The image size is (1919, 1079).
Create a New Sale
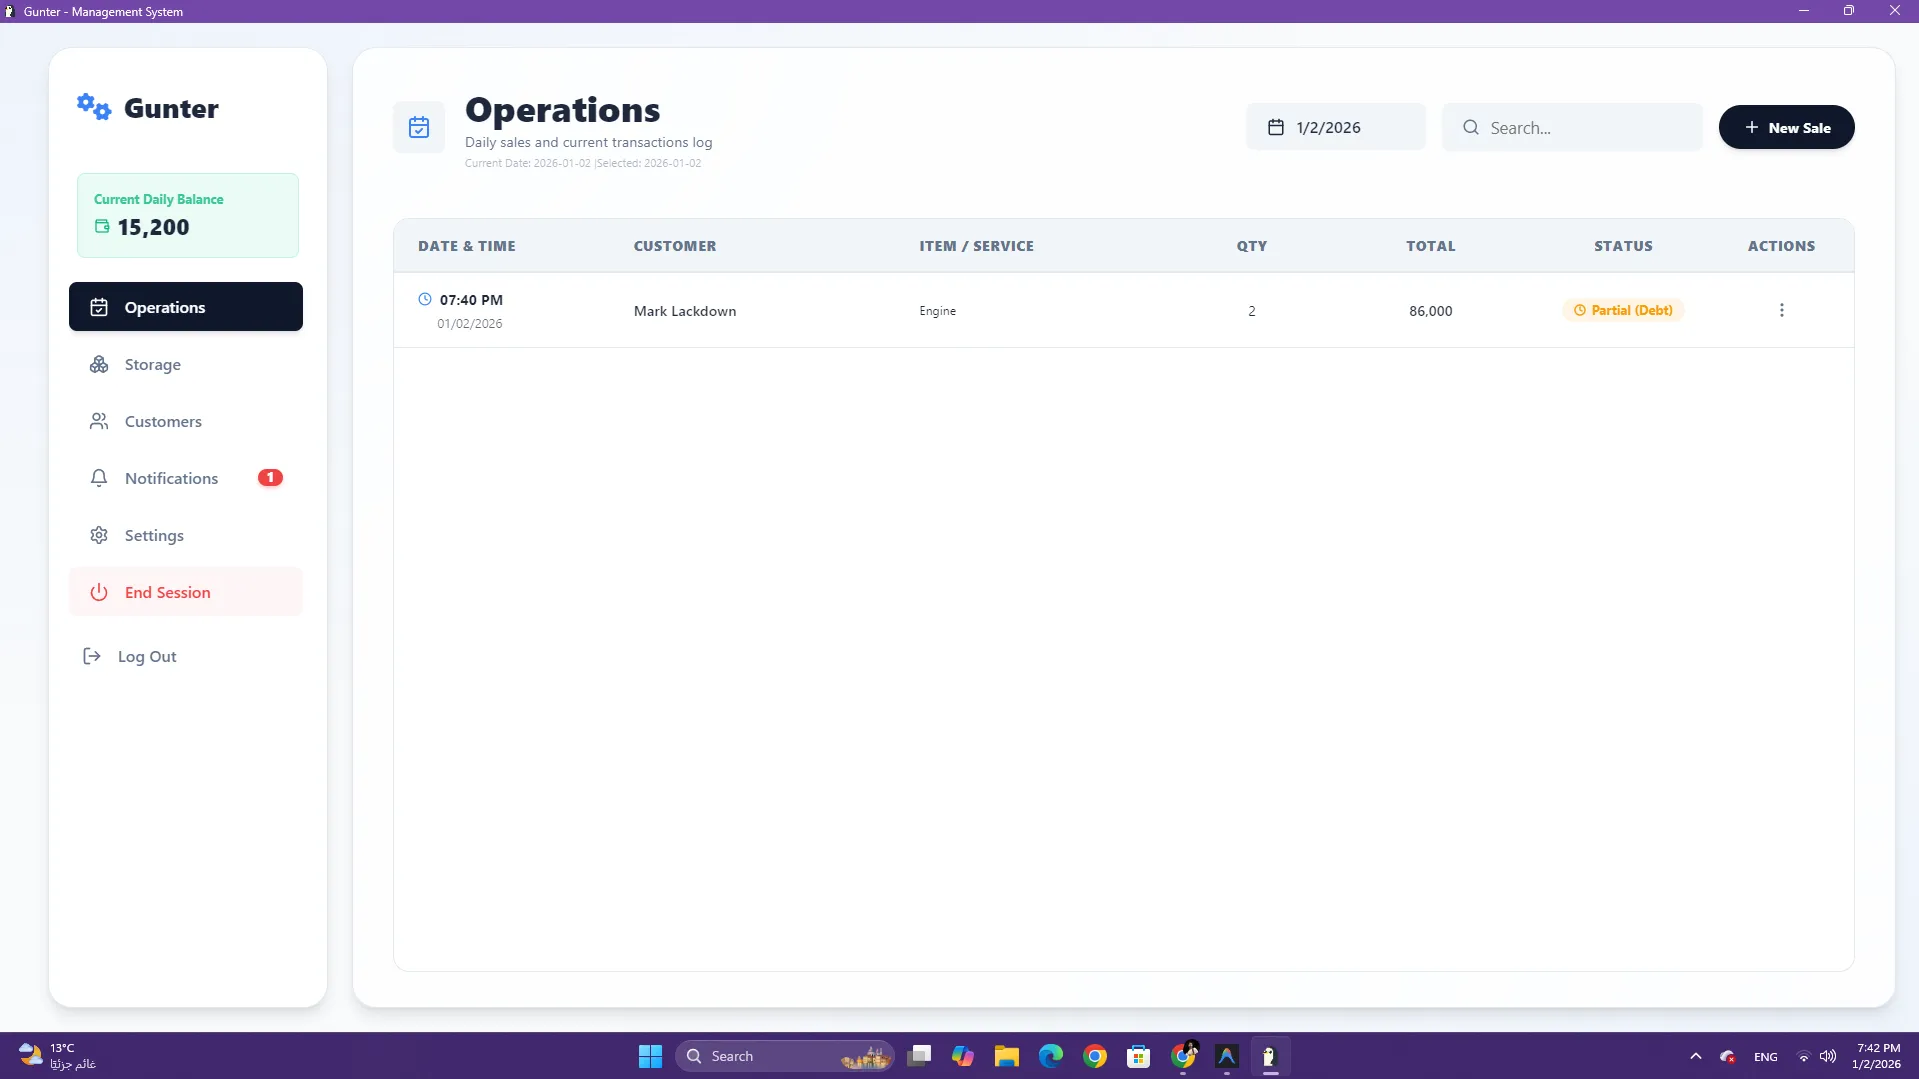click(1786, 127)
